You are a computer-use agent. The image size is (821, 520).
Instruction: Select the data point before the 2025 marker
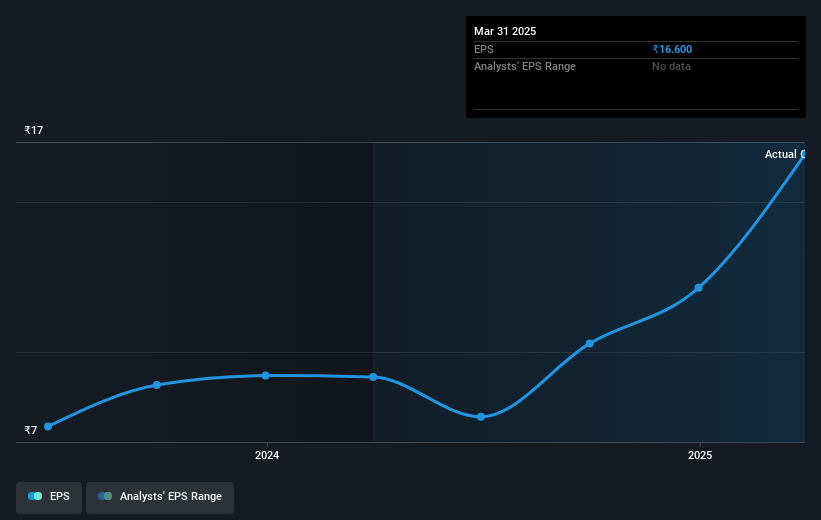tap(590, 344)
